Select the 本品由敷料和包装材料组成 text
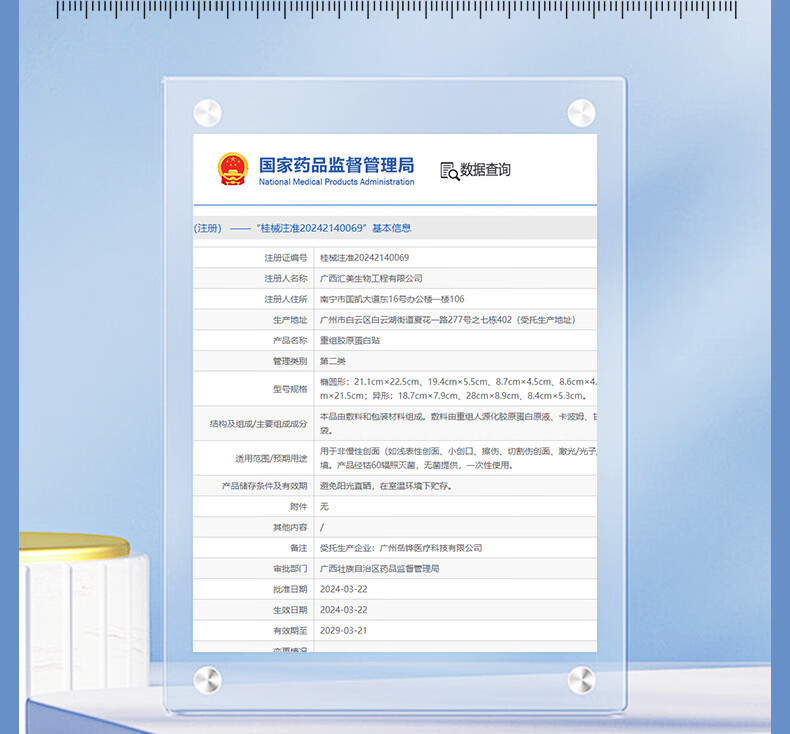Screen dimensions: 790x734 point(458,417)
